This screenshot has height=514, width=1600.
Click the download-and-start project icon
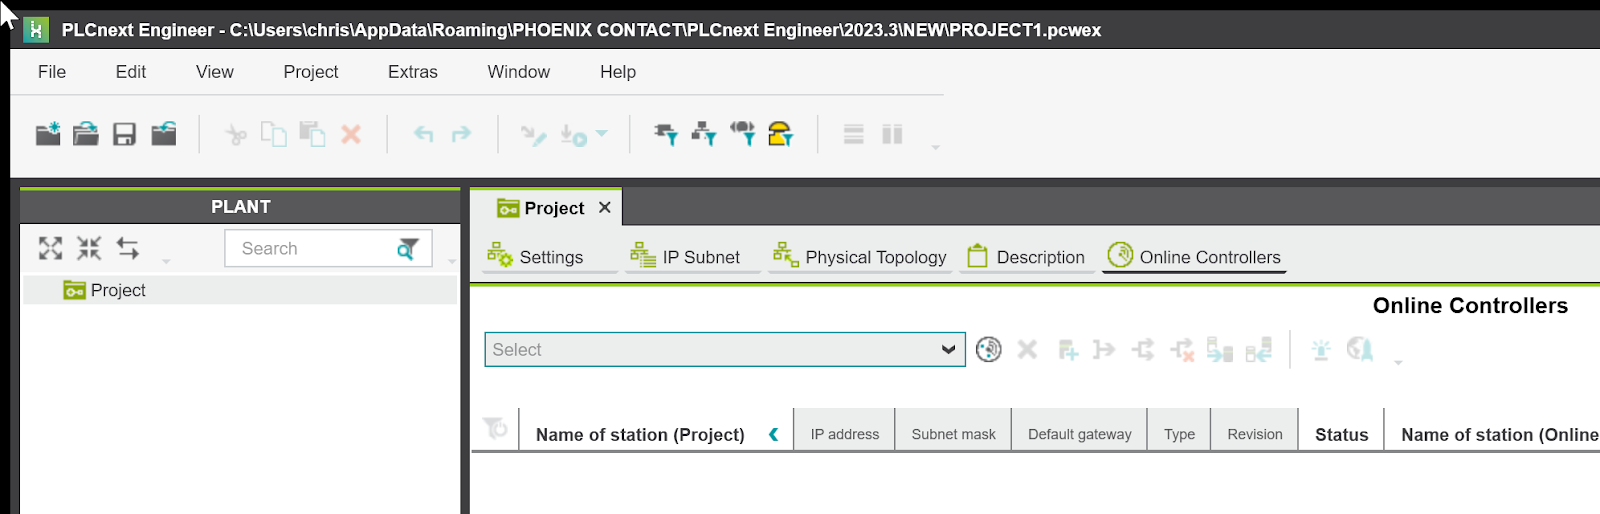pos(574,135)
